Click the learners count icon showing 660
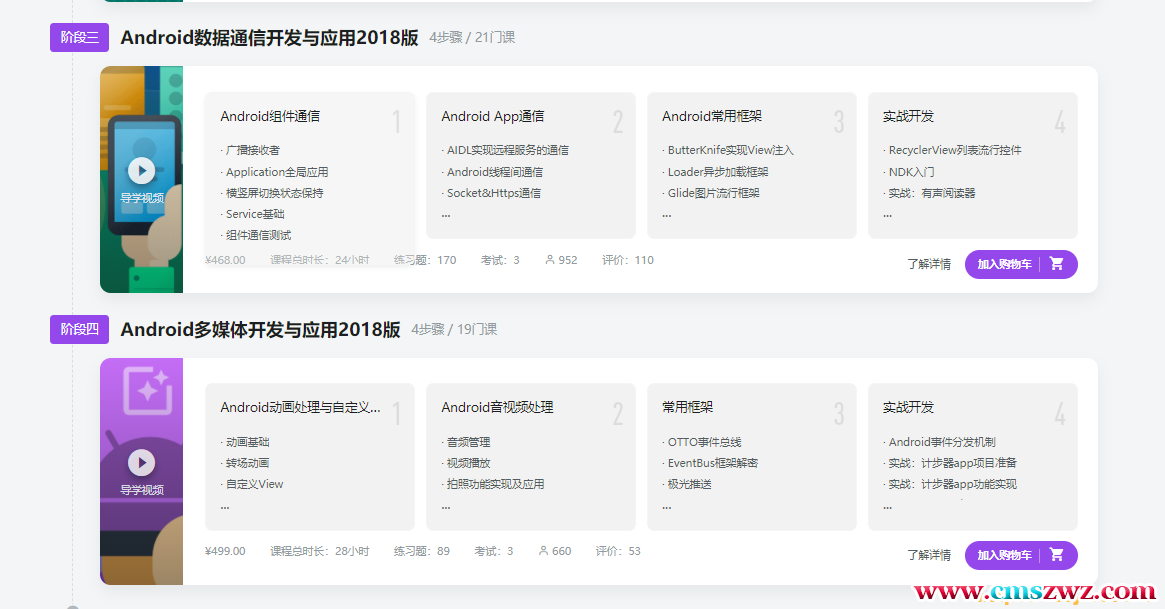This screenshot has height=609, width=1165. (543, 551)
